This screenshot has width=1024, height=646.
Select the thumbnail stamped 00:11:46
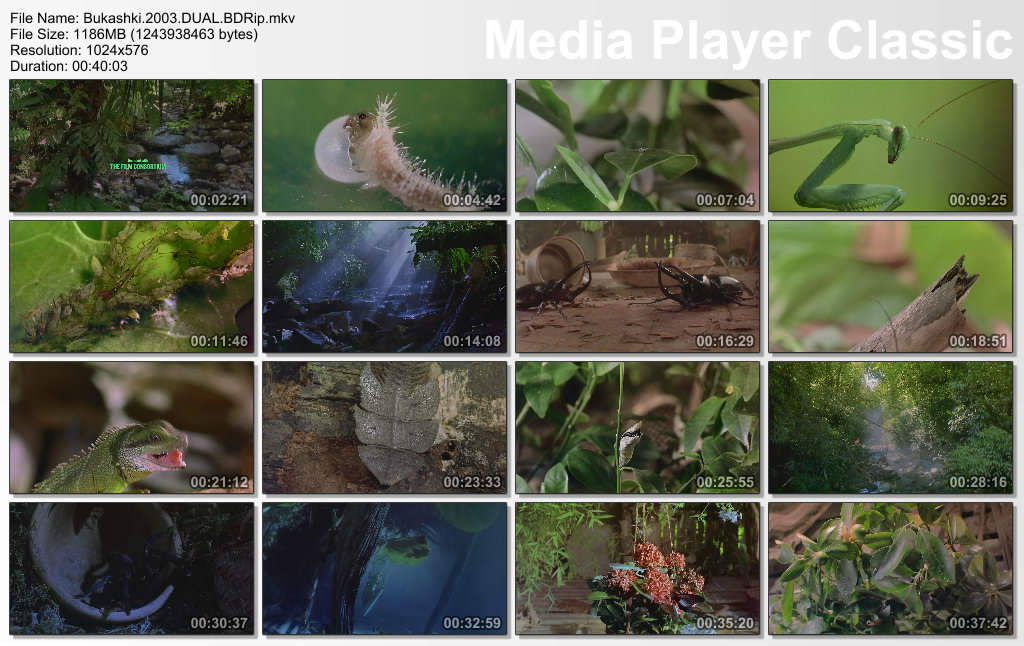tap(131, 287)
